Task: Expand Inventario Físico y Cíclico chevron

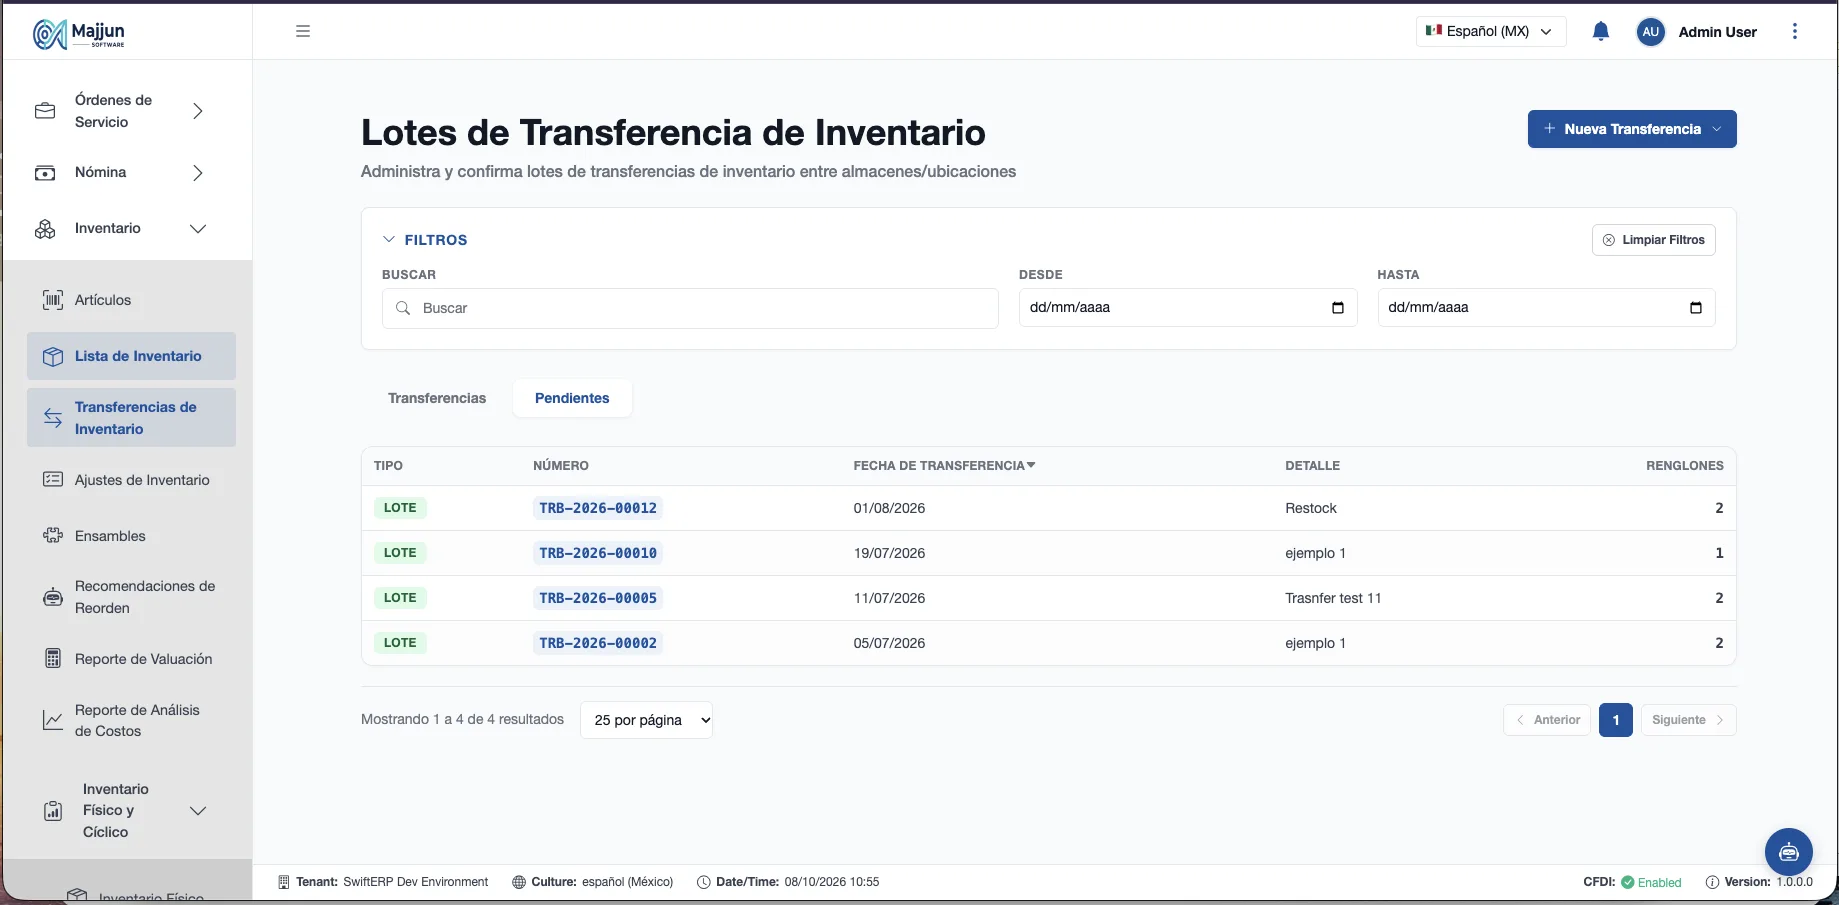Action: click(x=197, y=811)
